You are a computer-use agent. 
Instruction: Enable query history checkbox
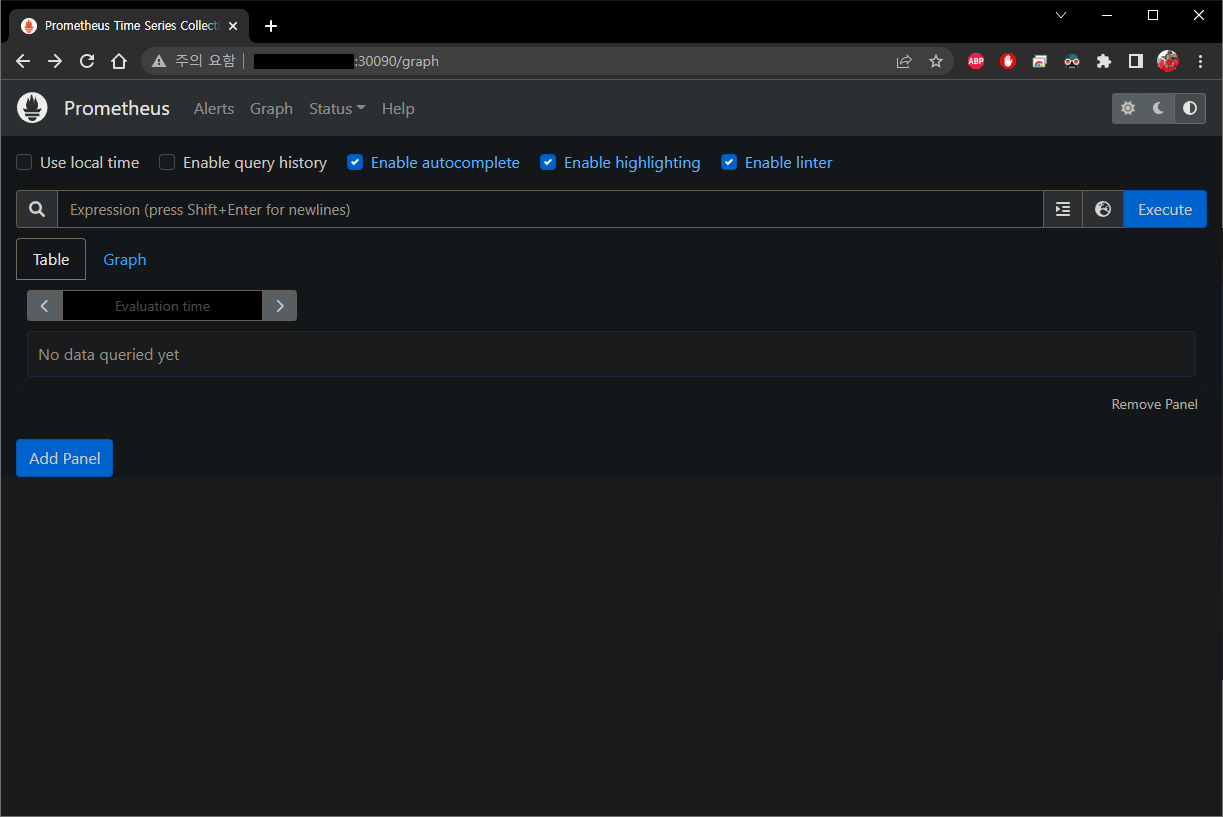[x=167, y=162]
